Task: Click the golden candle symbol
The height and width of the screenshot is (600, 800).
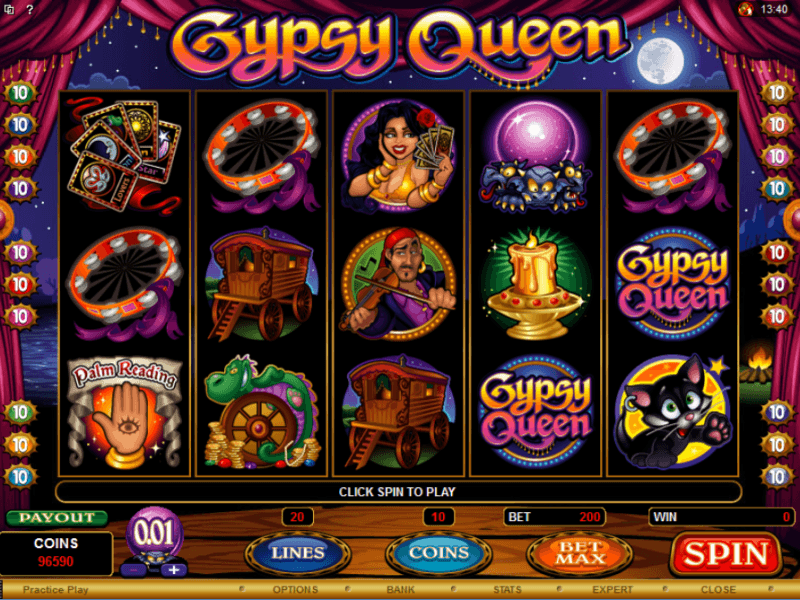Action: point(535,284)
